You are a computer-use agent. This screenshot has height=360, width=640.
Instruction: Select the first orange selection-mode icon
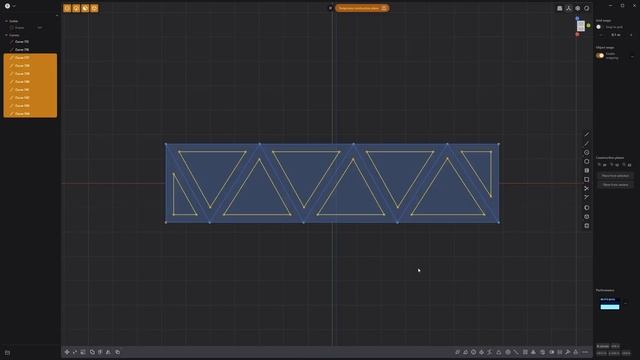point(67,8)
